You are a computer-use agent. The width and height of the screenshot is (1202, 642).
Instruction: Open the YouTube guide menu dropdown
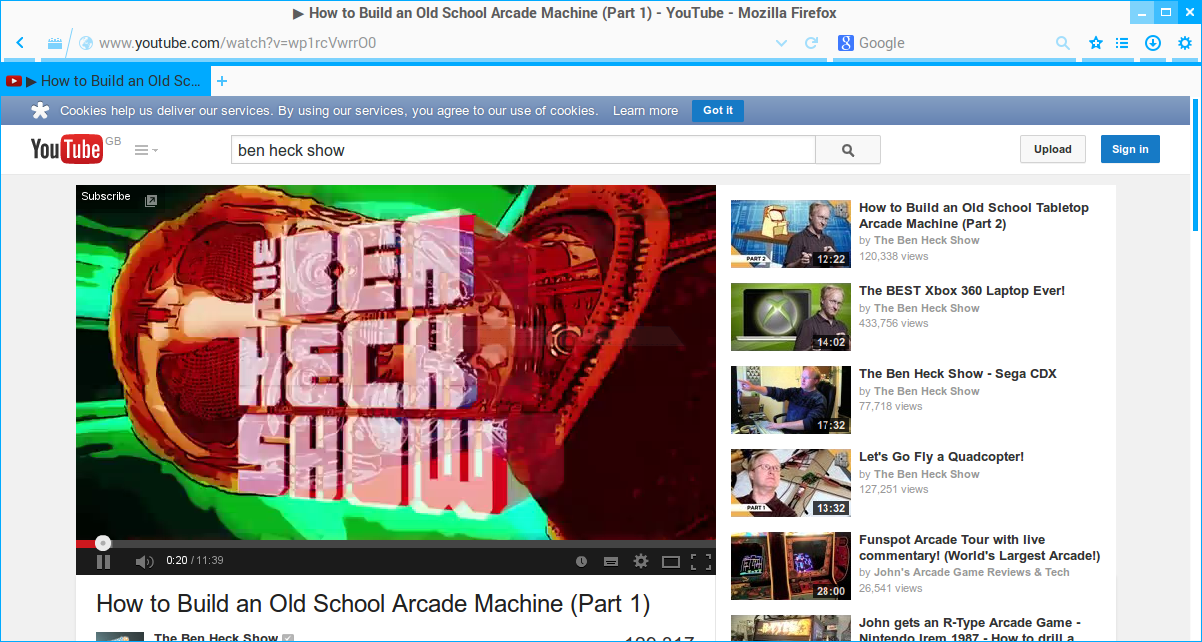point(146,150)
